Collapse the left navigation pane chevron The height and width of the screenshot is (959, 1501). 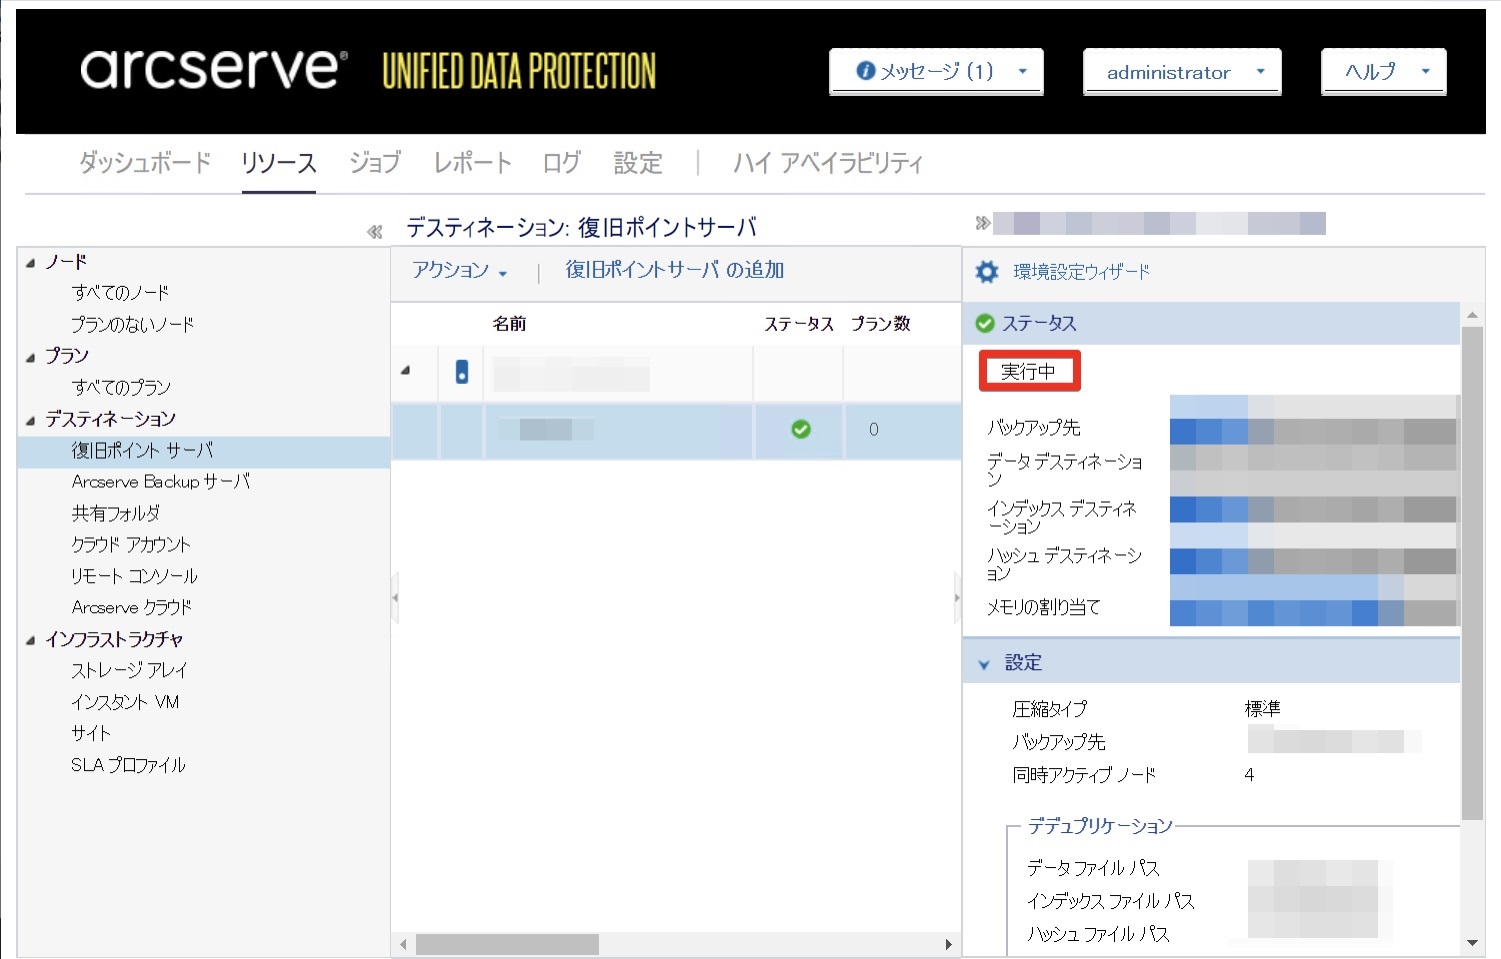pyautogui.click(x=375, y=232)
